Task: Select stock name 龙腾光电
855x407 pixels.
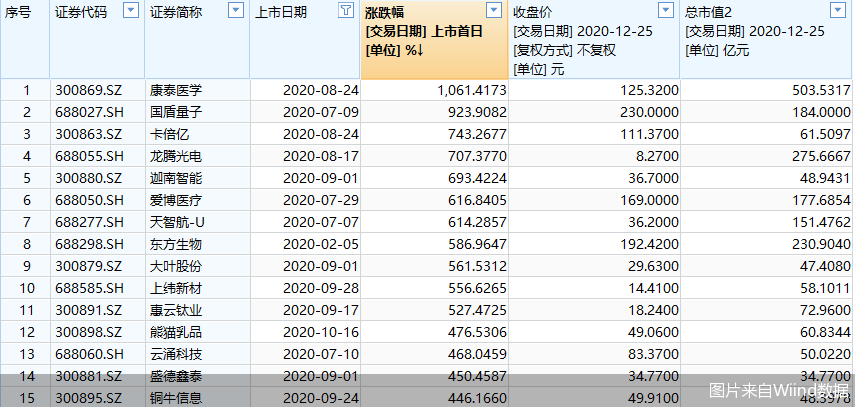Action: [x=176, y=157]
